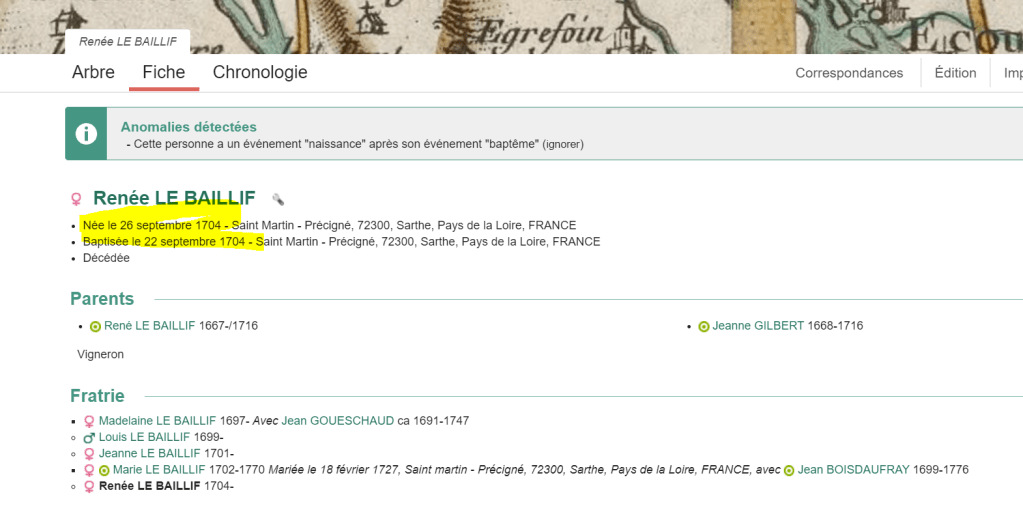Click the female symbol before the Renée LE BAILLIF heading
The width and height of the screenshot is (1023, 512).
76,199
